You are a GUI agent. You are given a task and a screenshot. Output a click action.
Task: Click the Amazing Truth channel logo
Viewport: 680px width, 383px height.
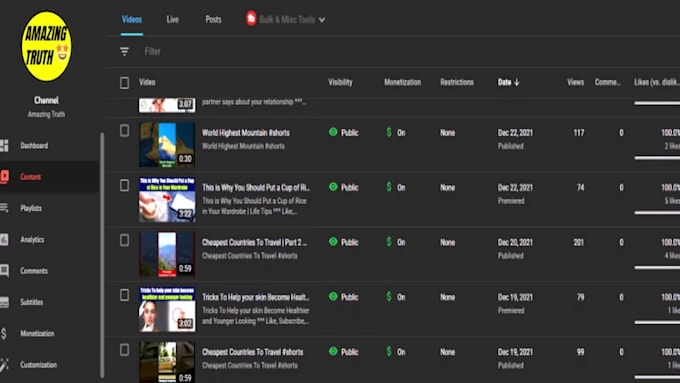pyautogui.click(x=46, y=46)
